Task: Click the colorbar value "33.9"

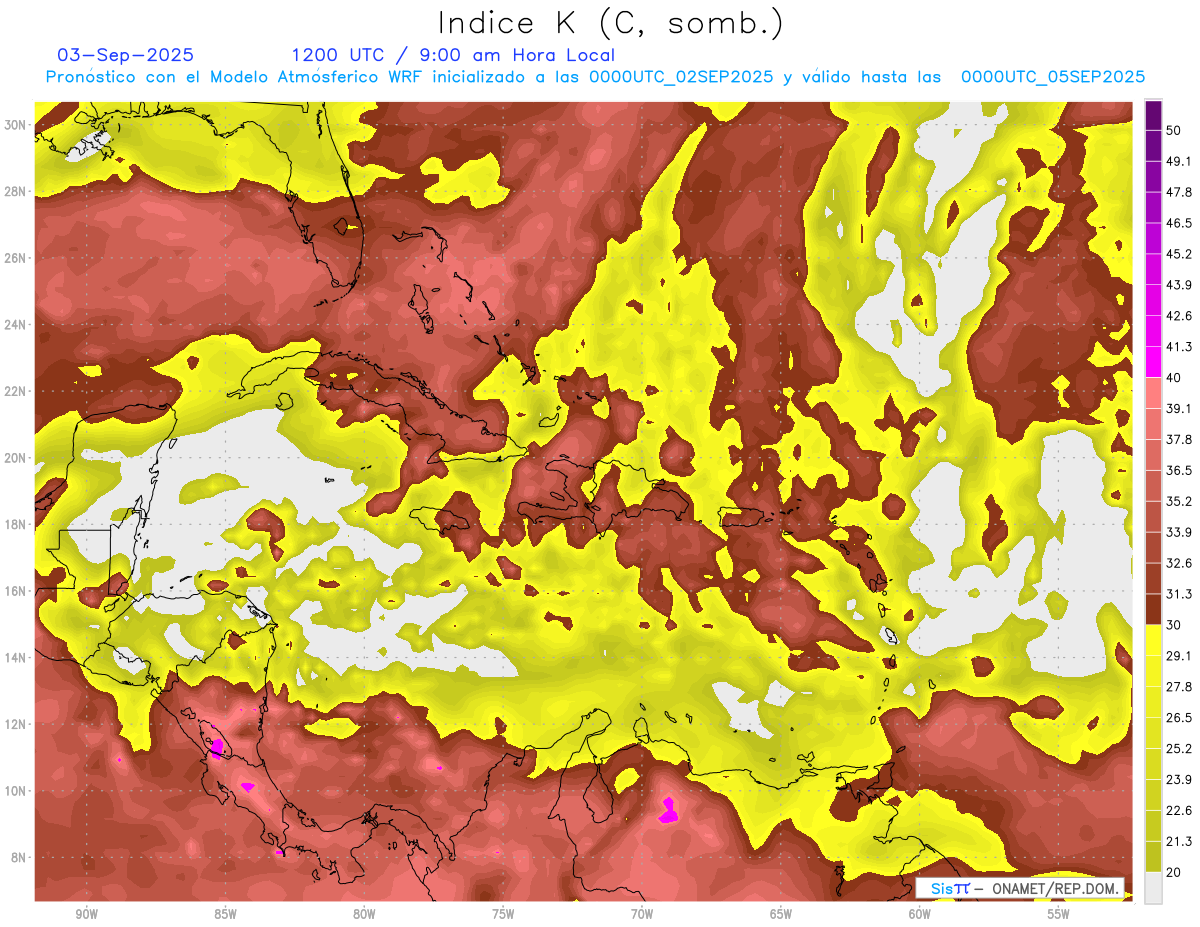Action: point(1179,532)
